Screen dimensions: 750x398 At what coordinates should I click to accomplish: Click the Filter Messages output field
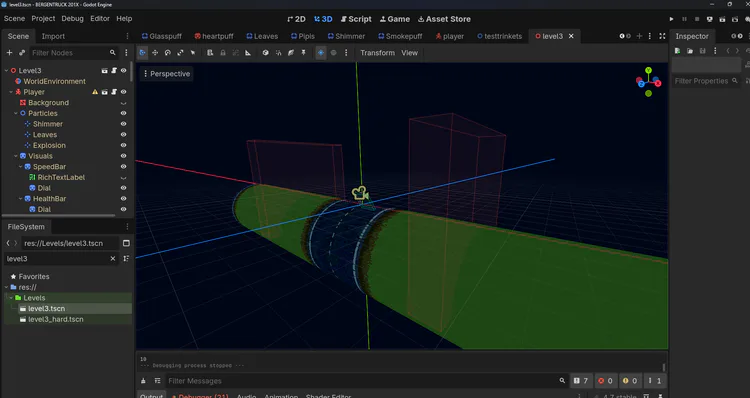(366, 381)
